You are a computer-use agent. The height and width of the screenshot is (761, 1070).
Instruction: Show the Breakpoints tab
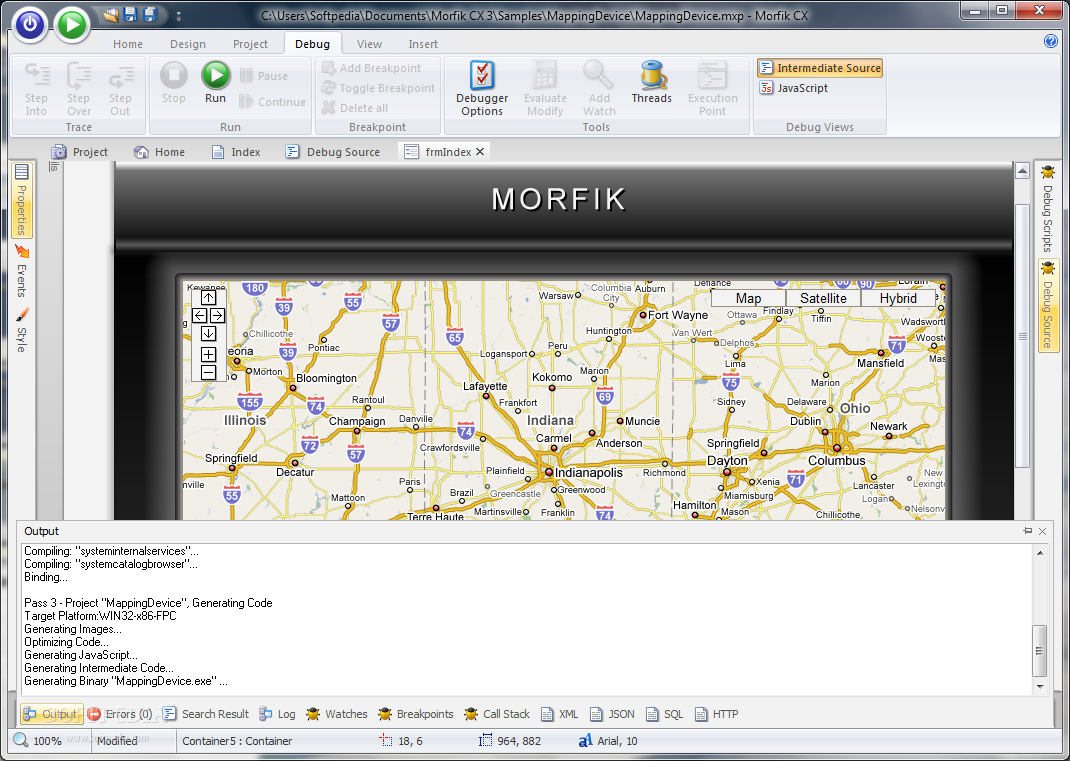coord(416,714)
